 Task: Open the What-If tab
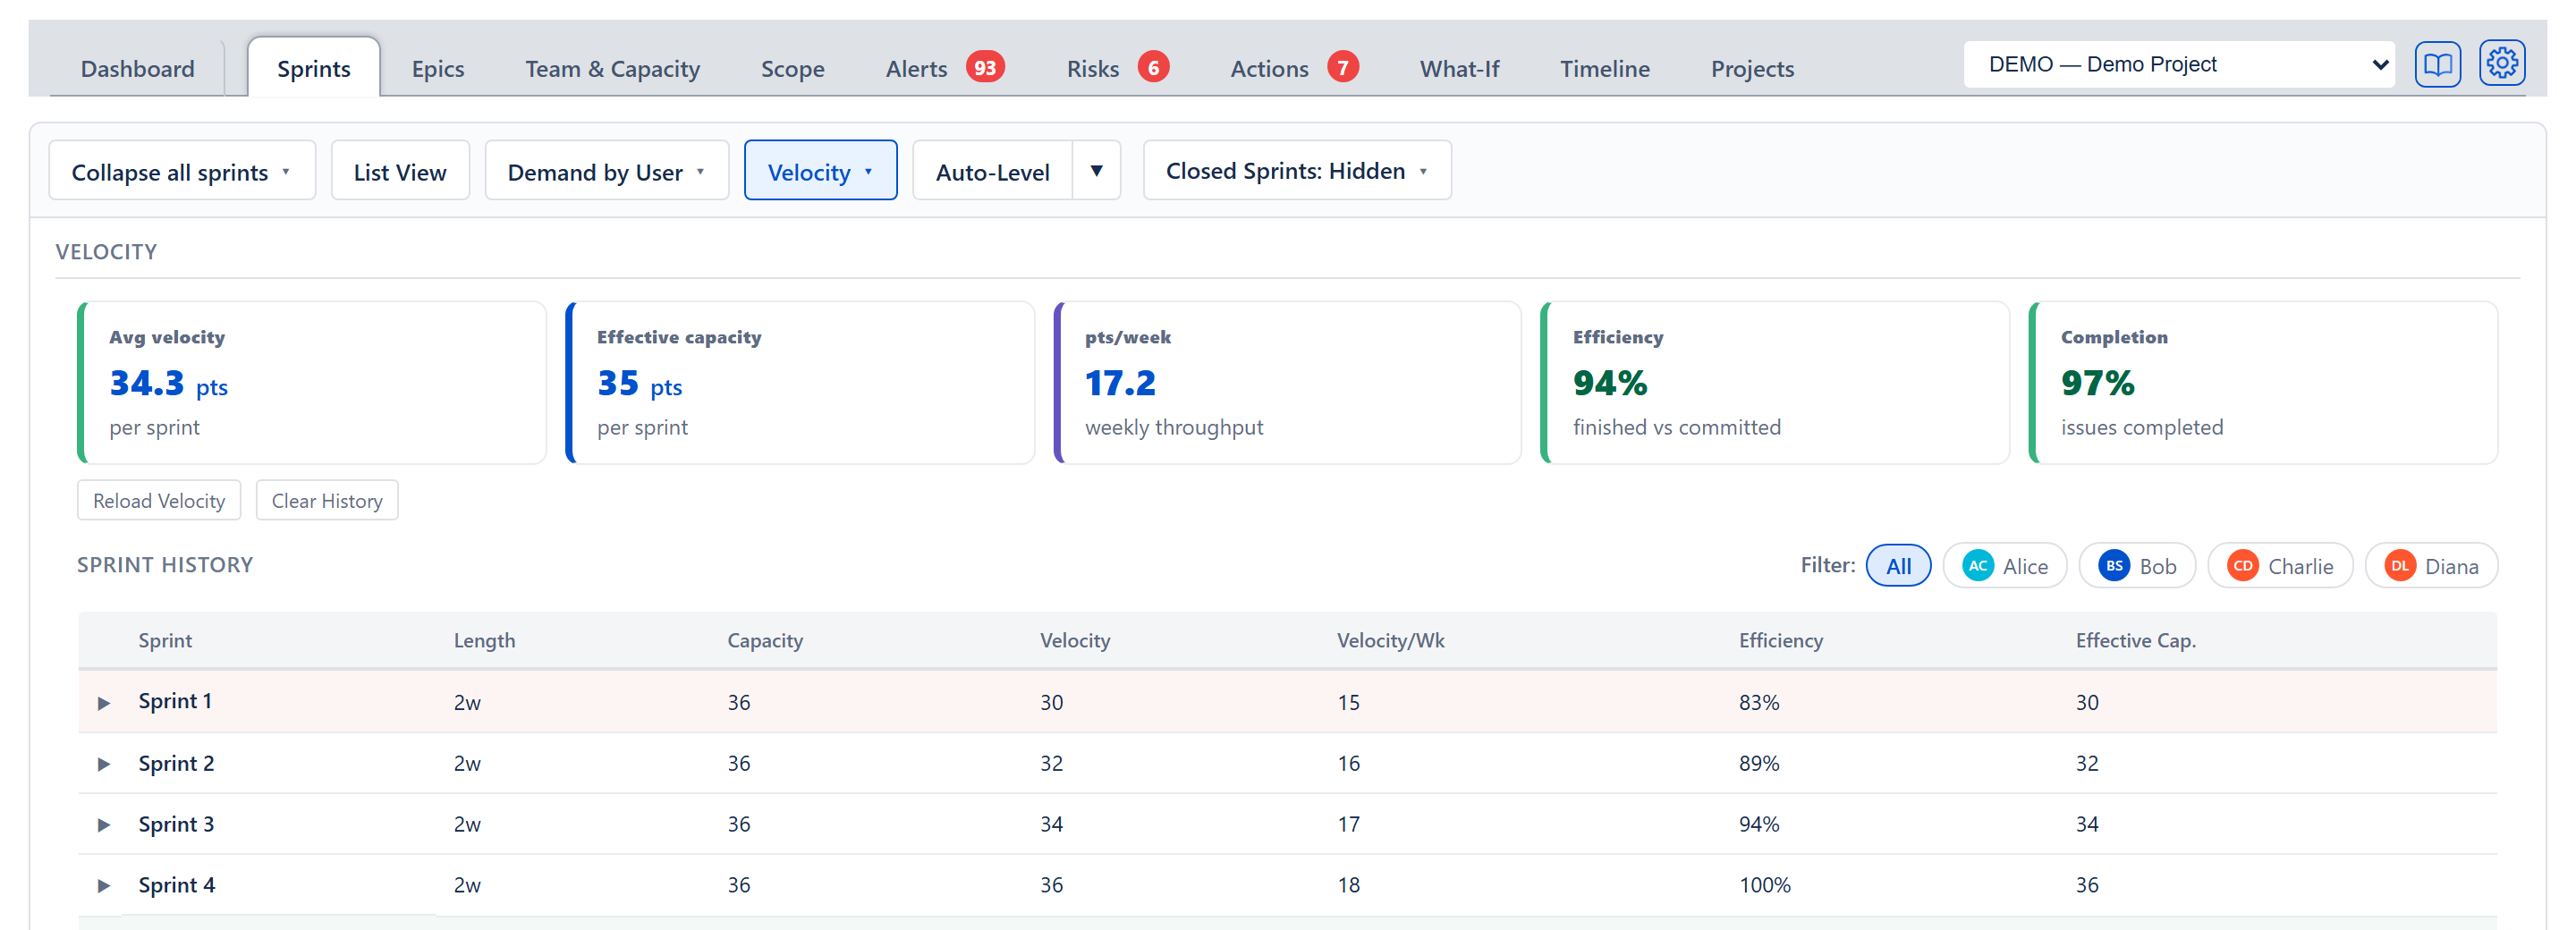point(1459,68)
